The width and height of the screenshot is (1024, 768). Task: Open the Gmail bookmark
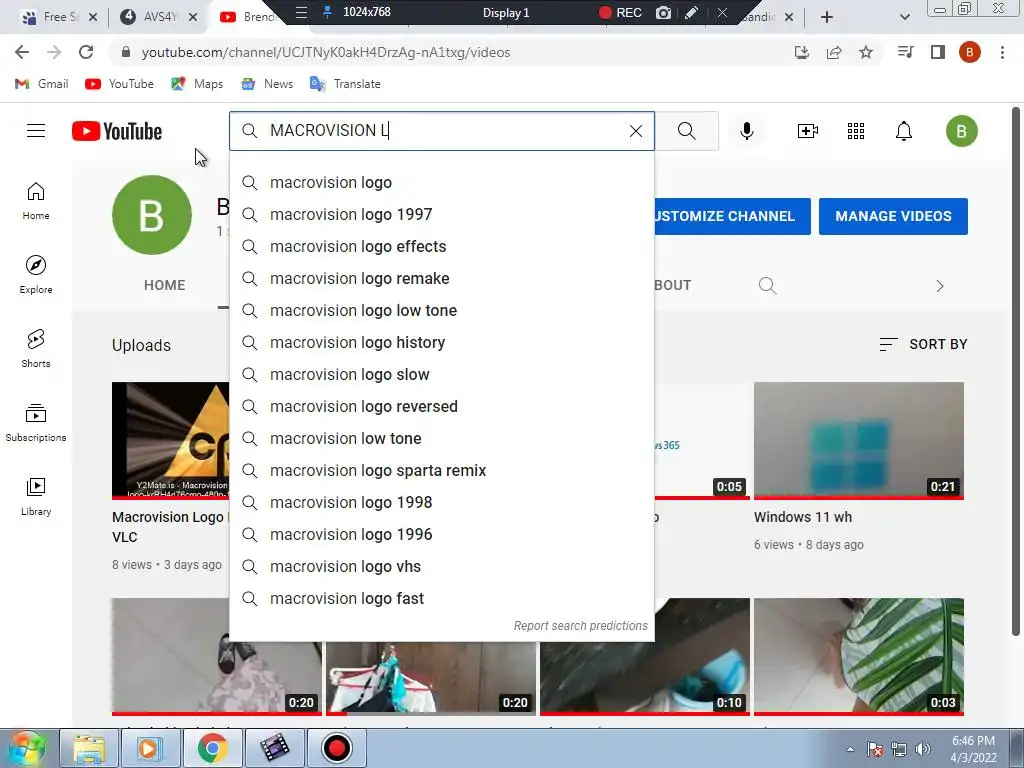coord(42,84)
